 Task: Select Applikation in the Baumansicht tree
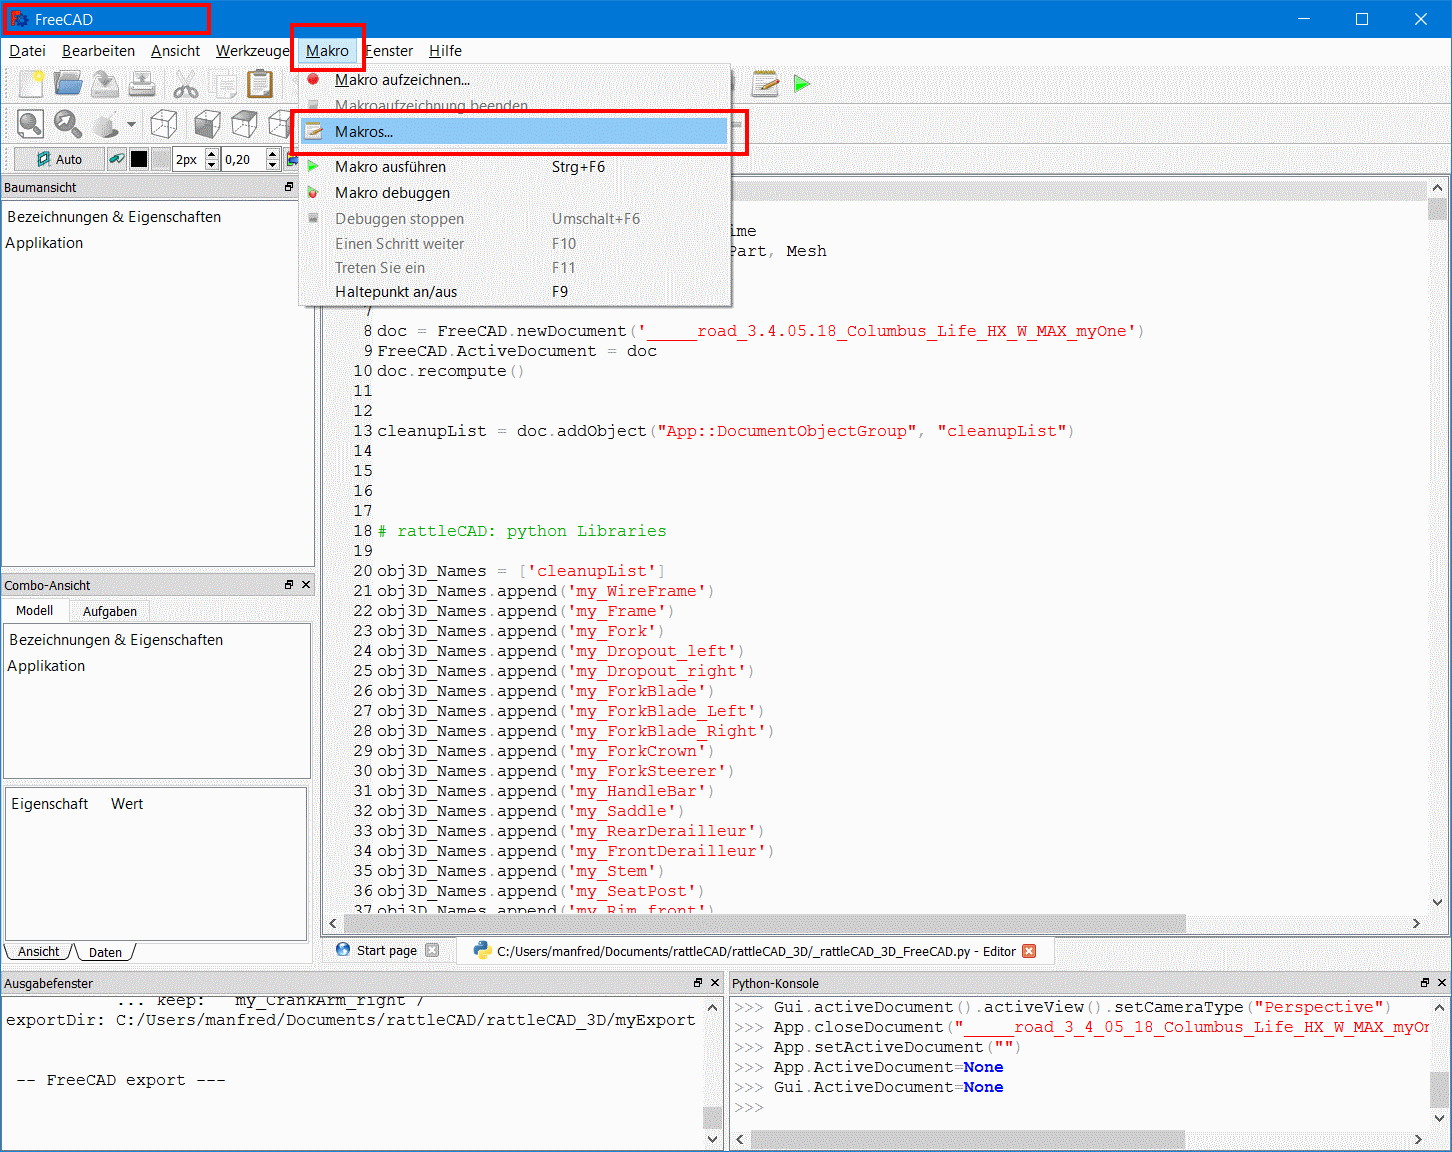44,243
